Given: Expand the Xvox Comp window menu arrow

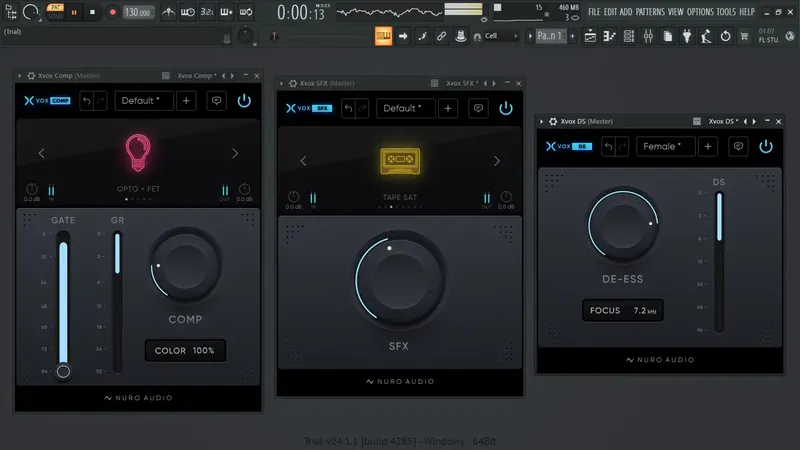Looking at the screenshot, I should click(19, 76).
